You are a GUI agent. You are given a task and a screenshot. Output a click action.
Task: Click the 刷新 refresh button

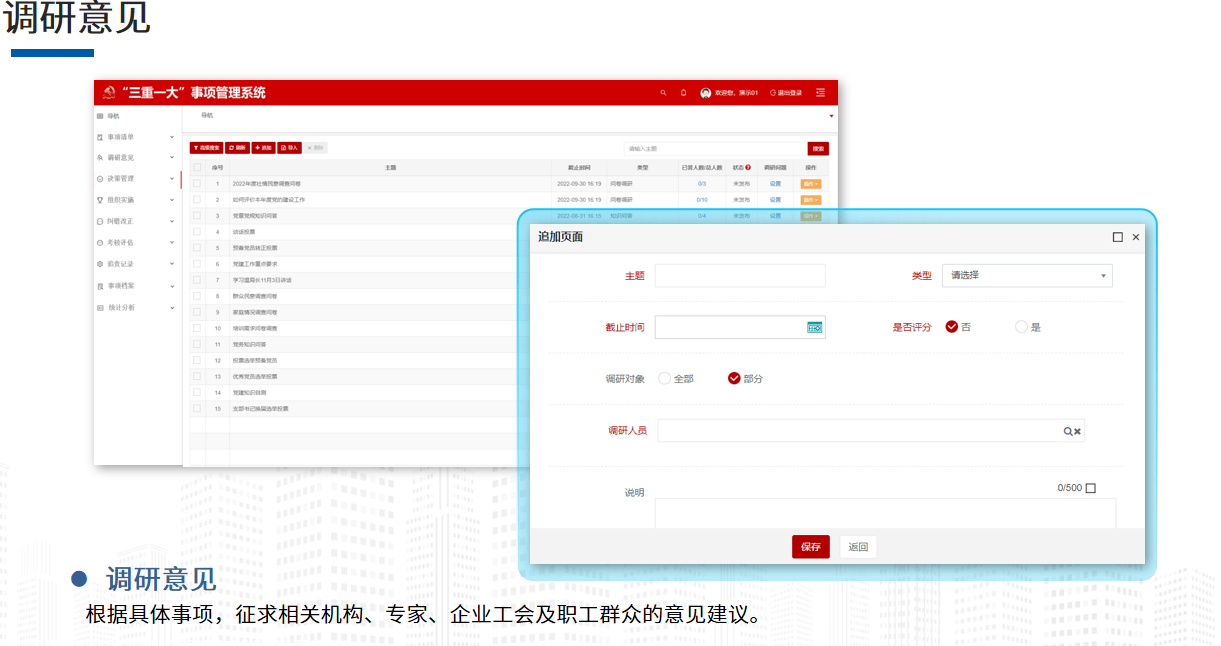tap(237, 148)
